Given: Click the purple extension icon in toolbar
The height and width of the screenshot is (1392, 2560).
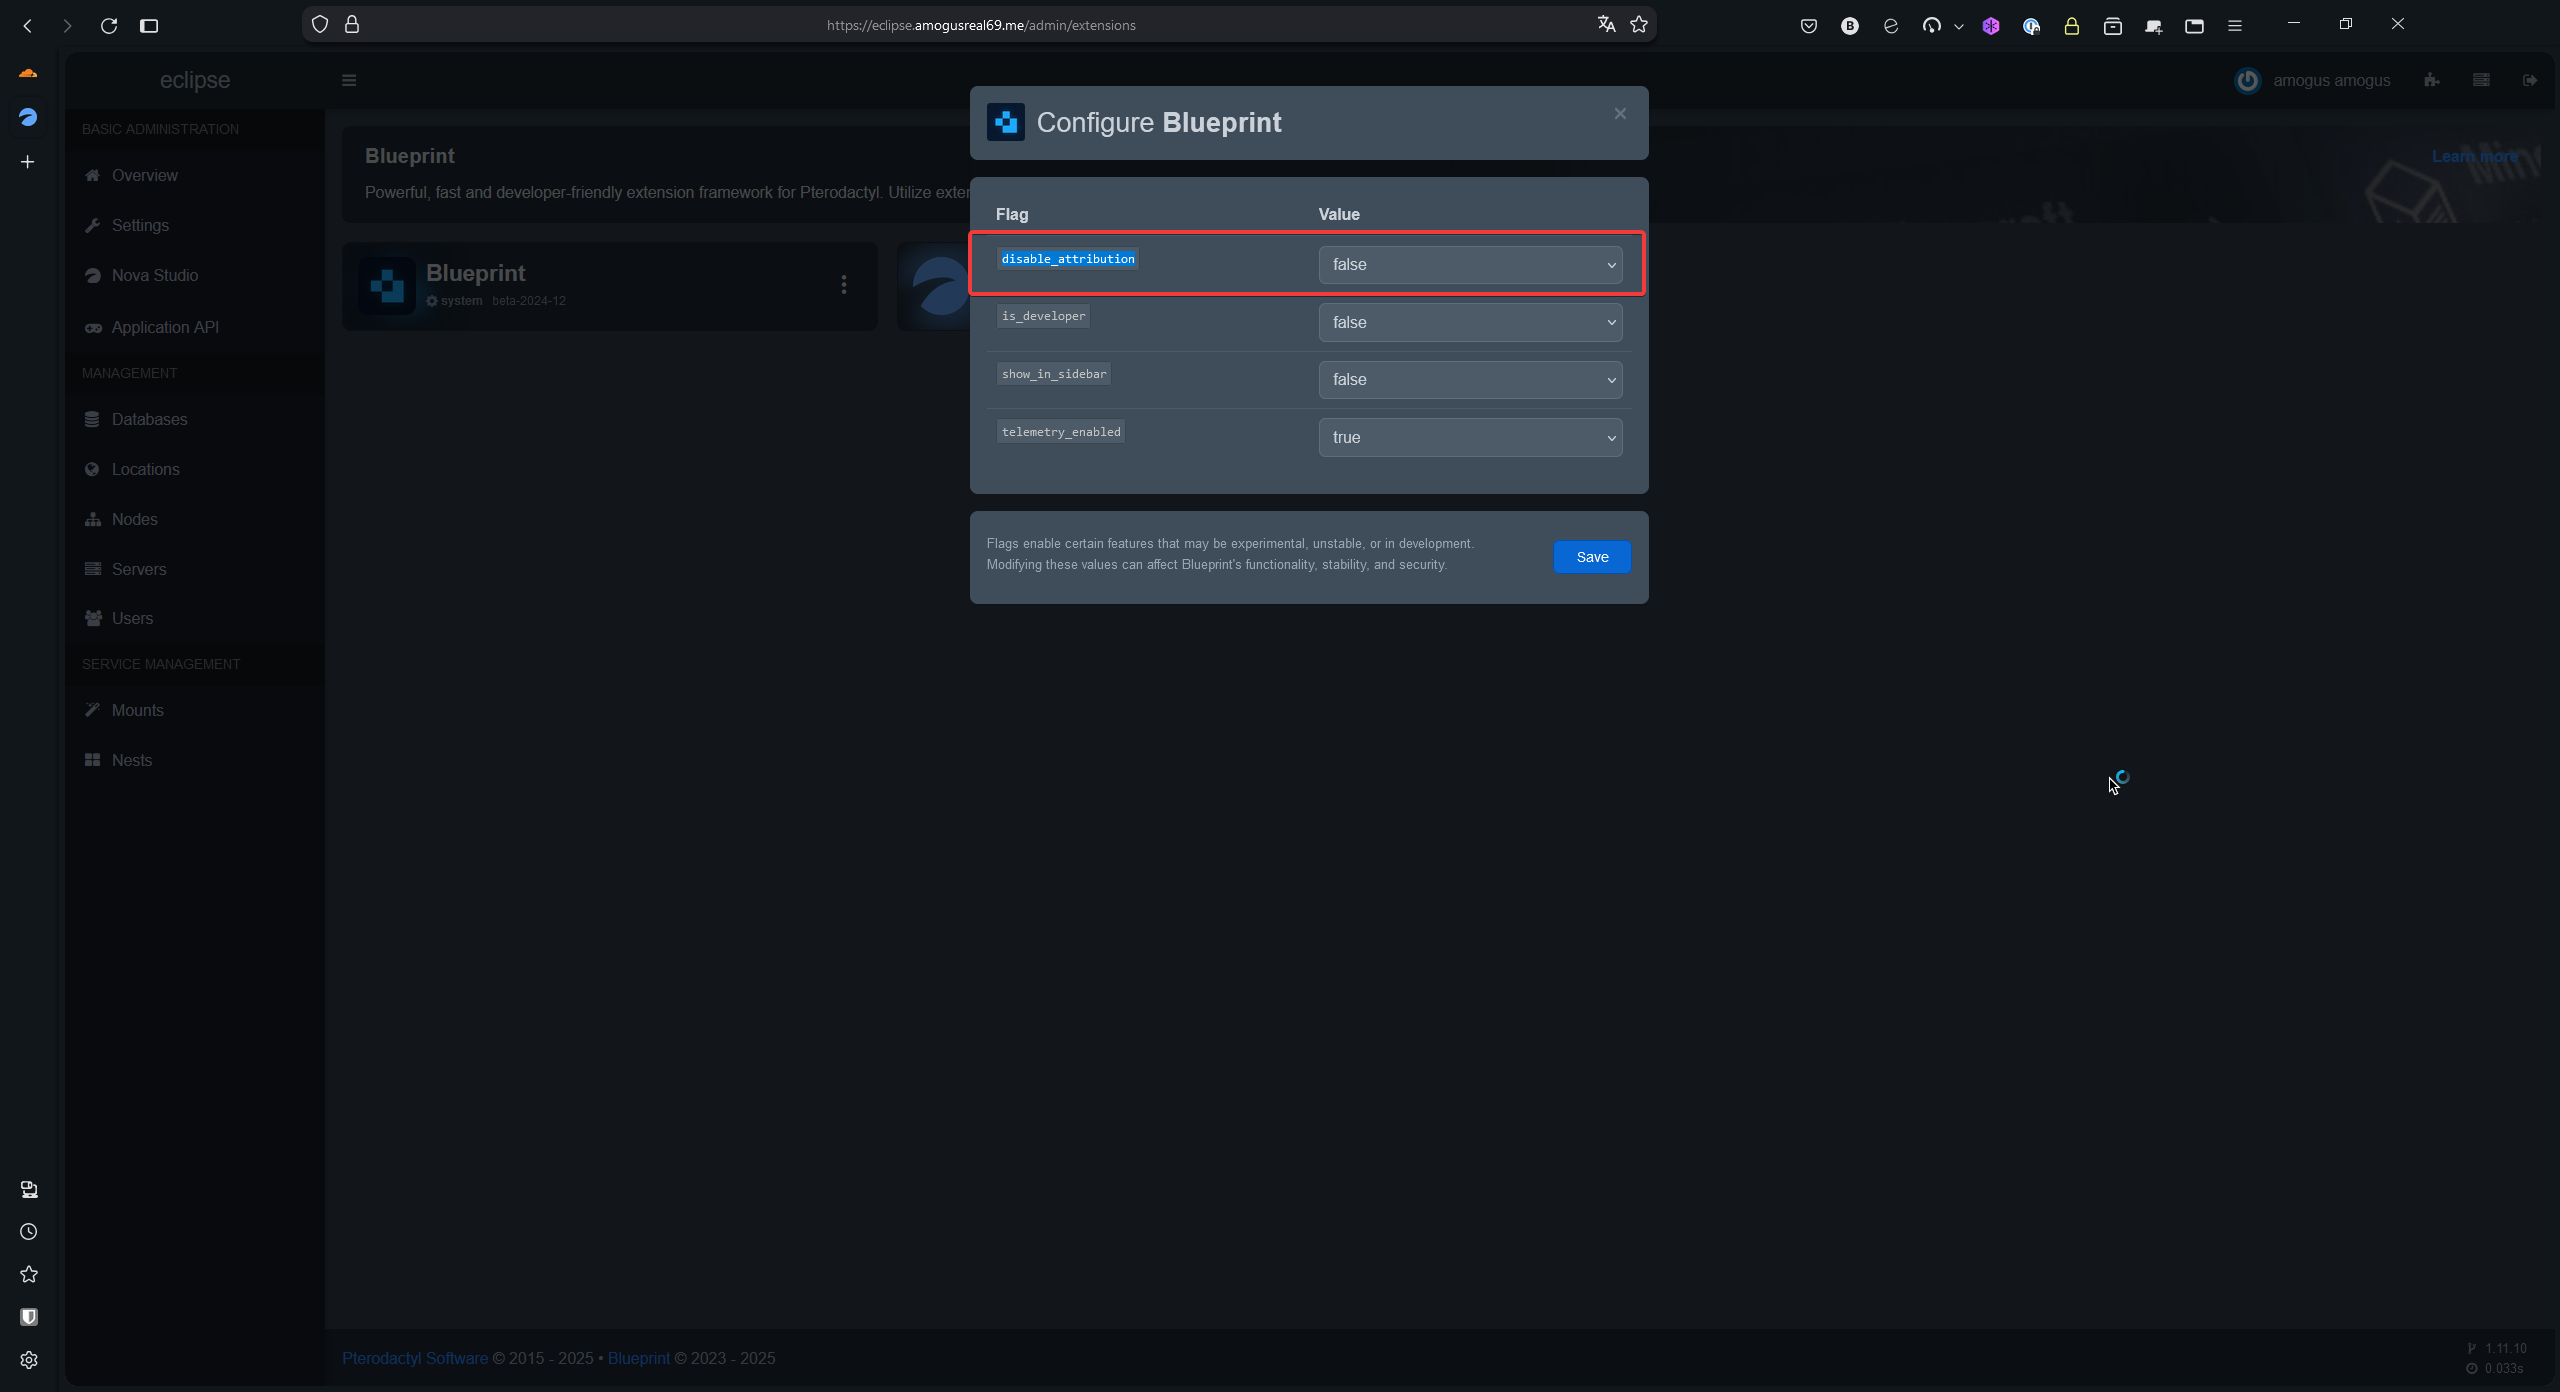Looking at the screenshot, I should tap(1991, 26).
